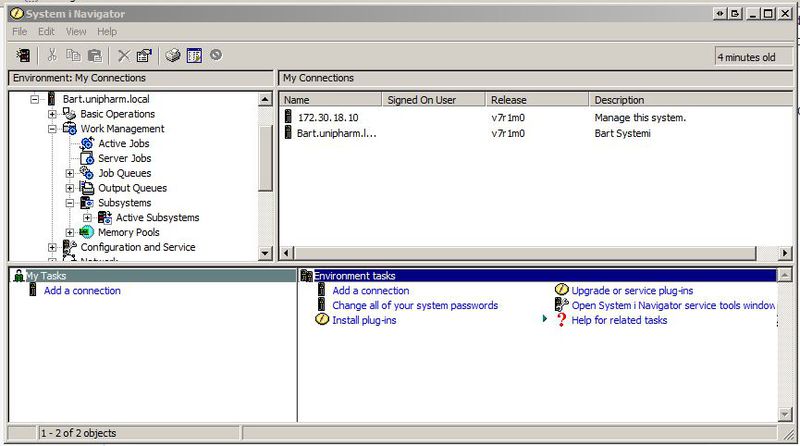Open the View menu
Viewport: 800px width, 446px height.
click(76, 32)
